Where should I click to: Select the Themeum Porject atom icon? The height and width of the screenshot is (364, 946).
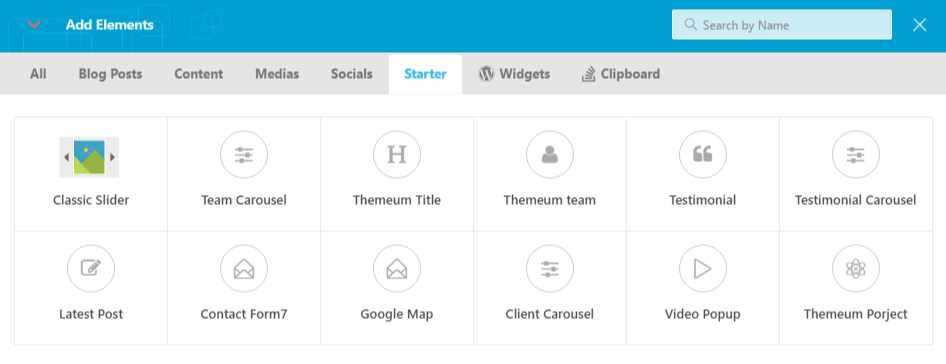pos(856,269)
